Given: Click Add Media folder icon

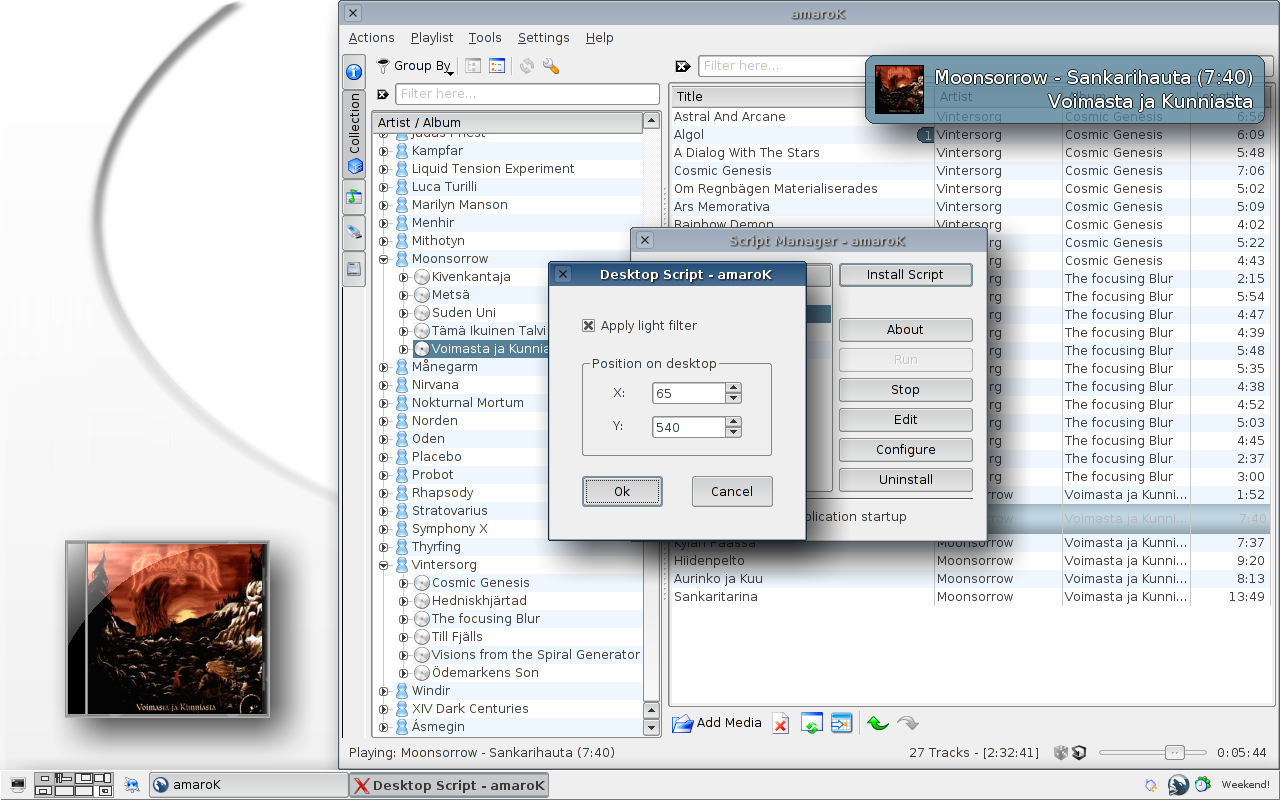Looking at the screenshot, I should [682, 723].
